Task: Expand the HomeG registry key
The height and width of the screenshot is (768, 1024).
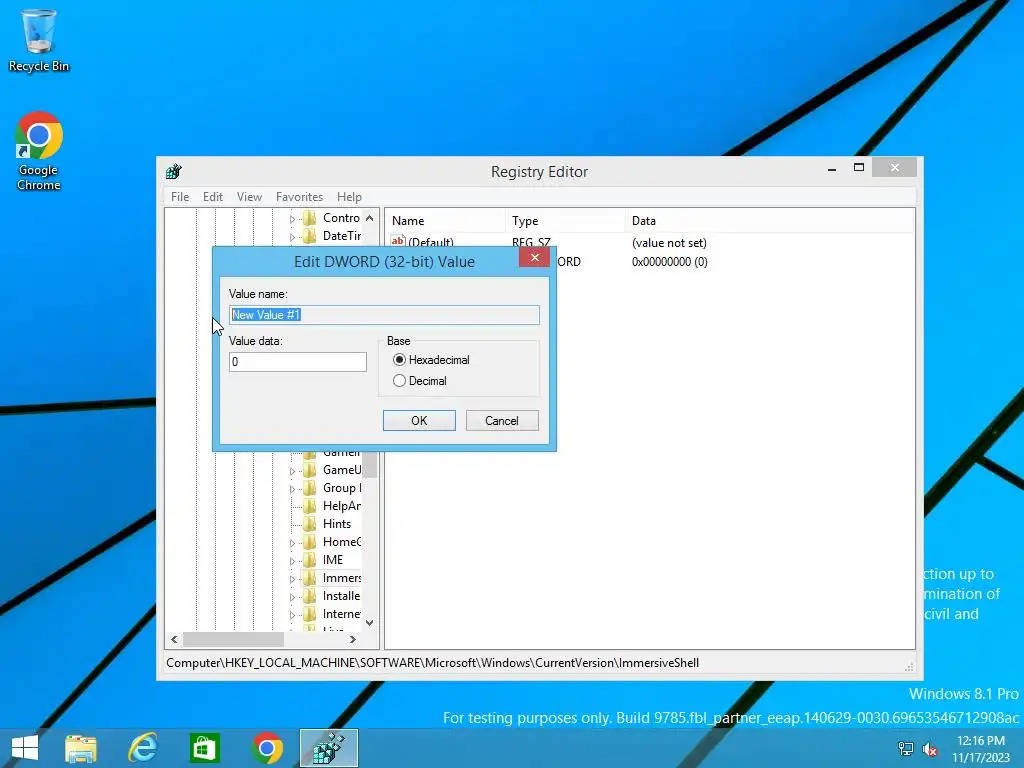Action: click(292, 543)
